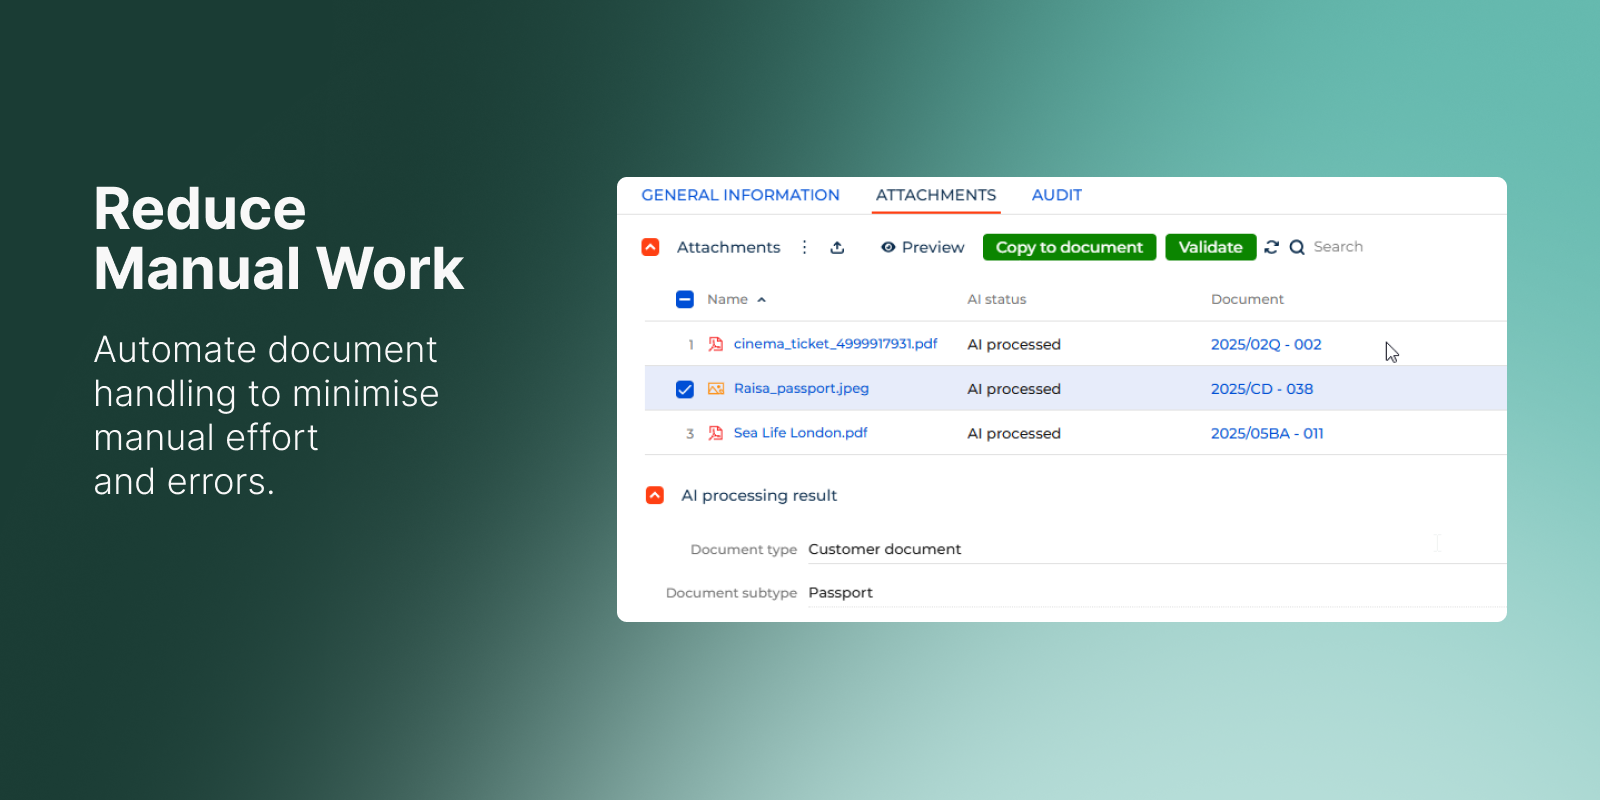Open document link 2025/02Q - 002
The height and width of the screenshot is (800, 1600).
[x=1265, y=344]
